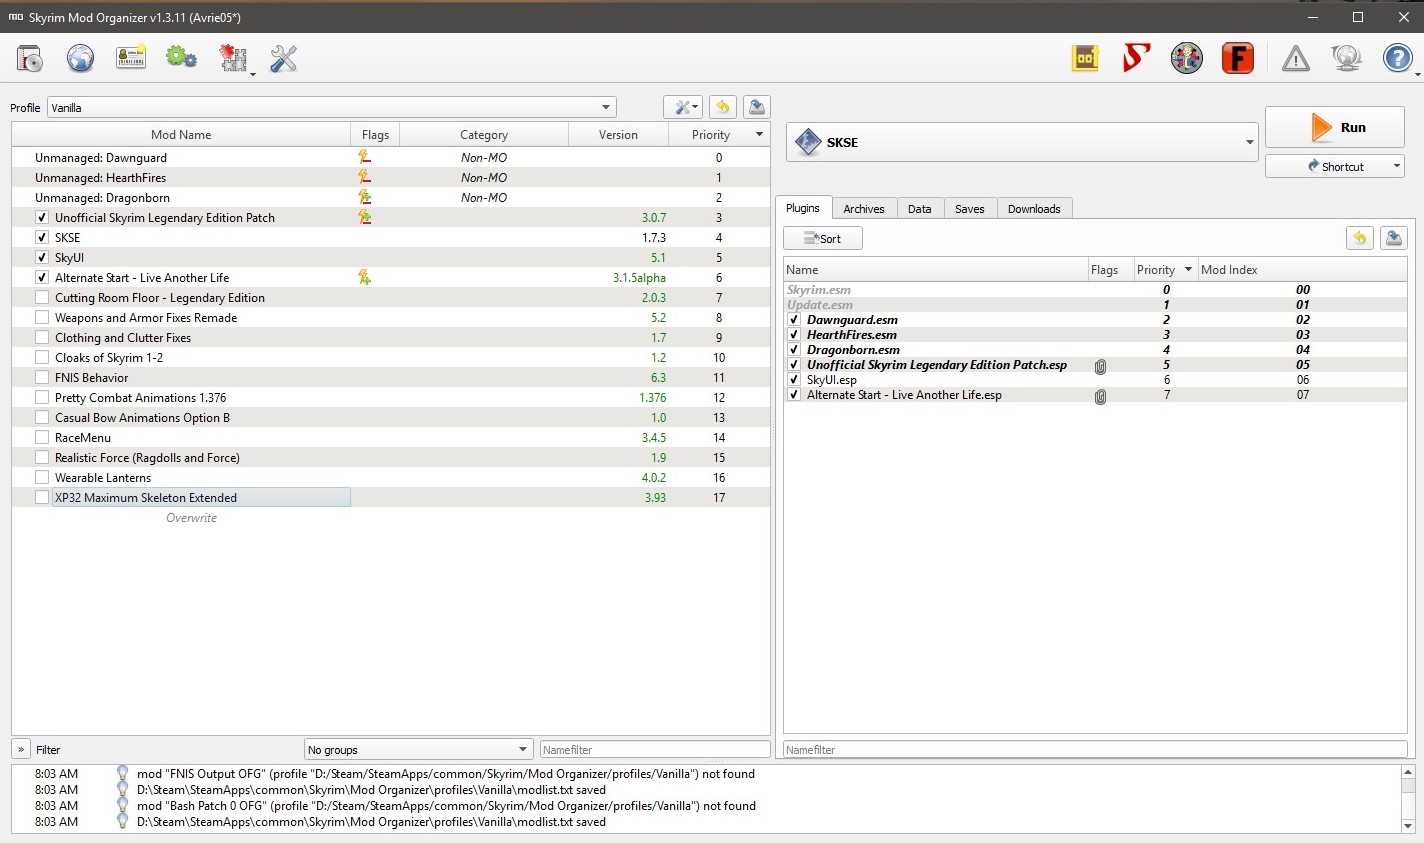
Task: Click paperclip icon for Alternate Start plugin
Action: (x=1100, y=396)
